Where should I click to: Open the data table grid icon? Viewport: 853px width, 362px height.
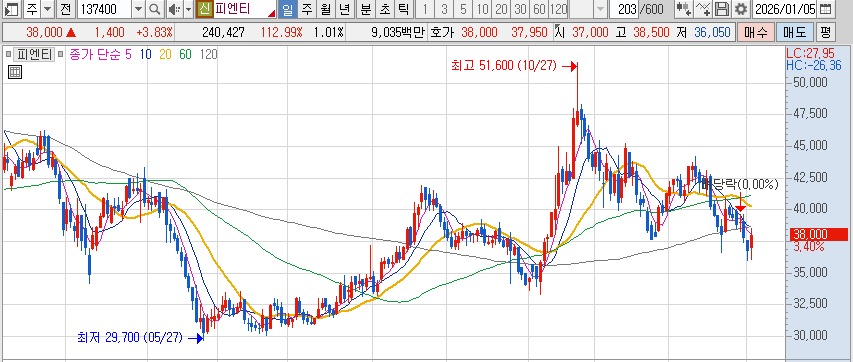15,72
